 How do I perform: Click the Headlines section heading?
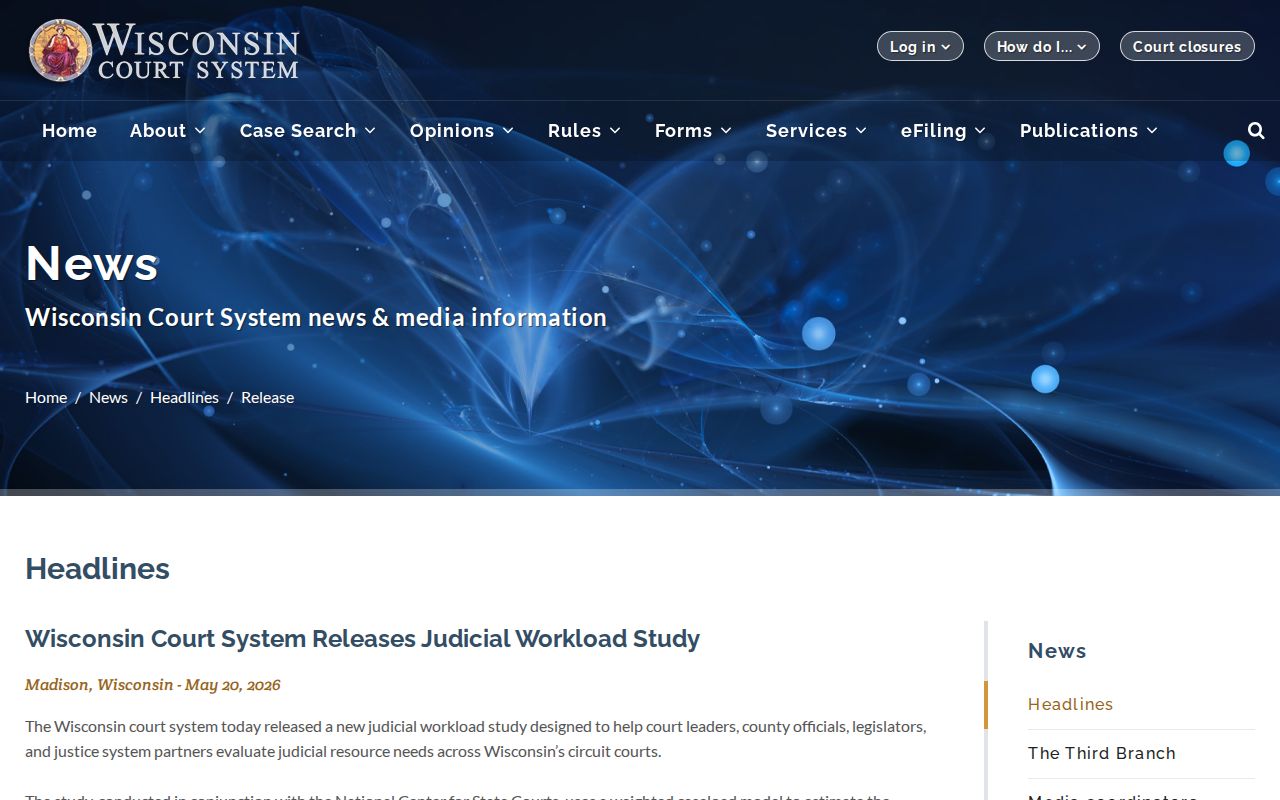point(97,568)
